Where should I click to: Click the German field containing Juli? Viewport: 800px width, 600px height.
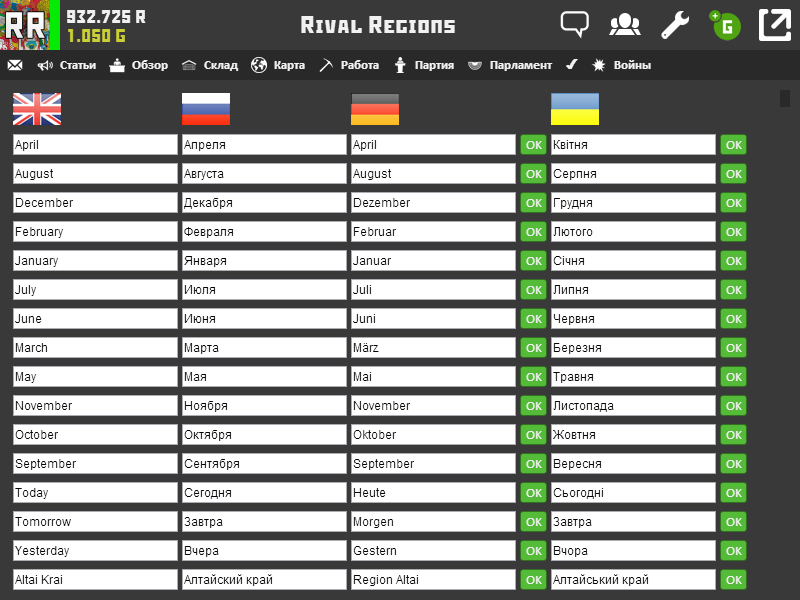(x=434, y=290)
